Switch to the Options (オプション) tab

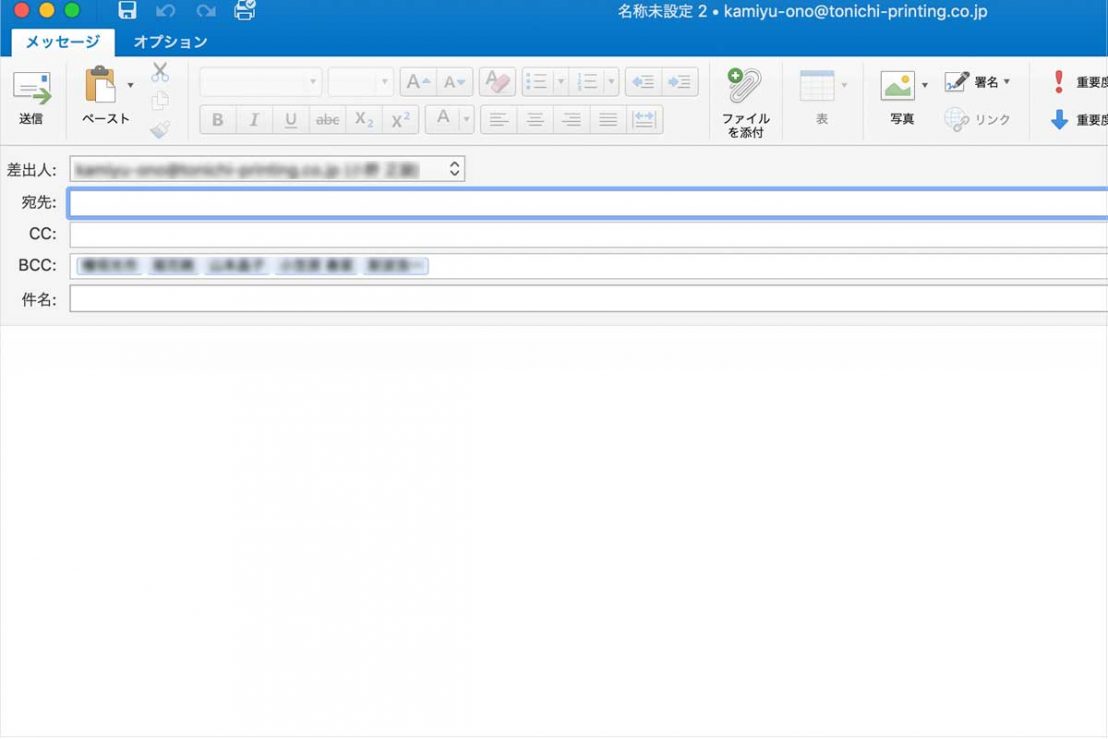(170, 42)
